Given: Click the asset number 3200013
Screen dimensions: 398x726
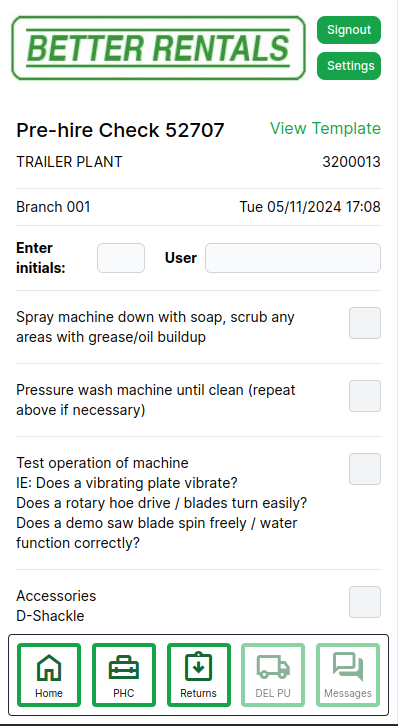Looking at the screenshot, I should pyautogui.click(x=352, y=162).
